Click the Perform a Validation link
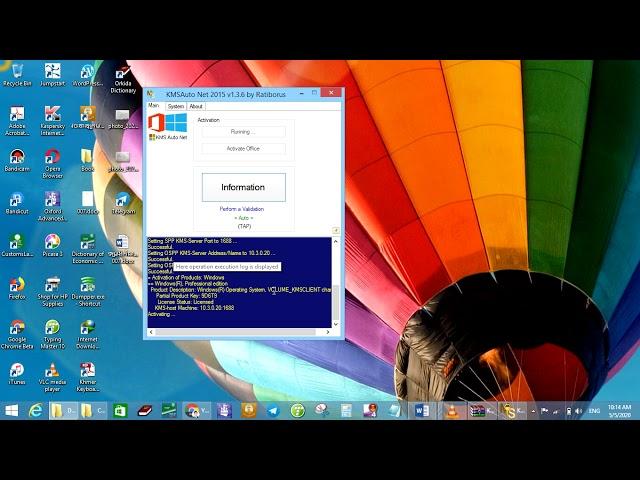This screenshot has height=480, width=640. pos(242,209)
